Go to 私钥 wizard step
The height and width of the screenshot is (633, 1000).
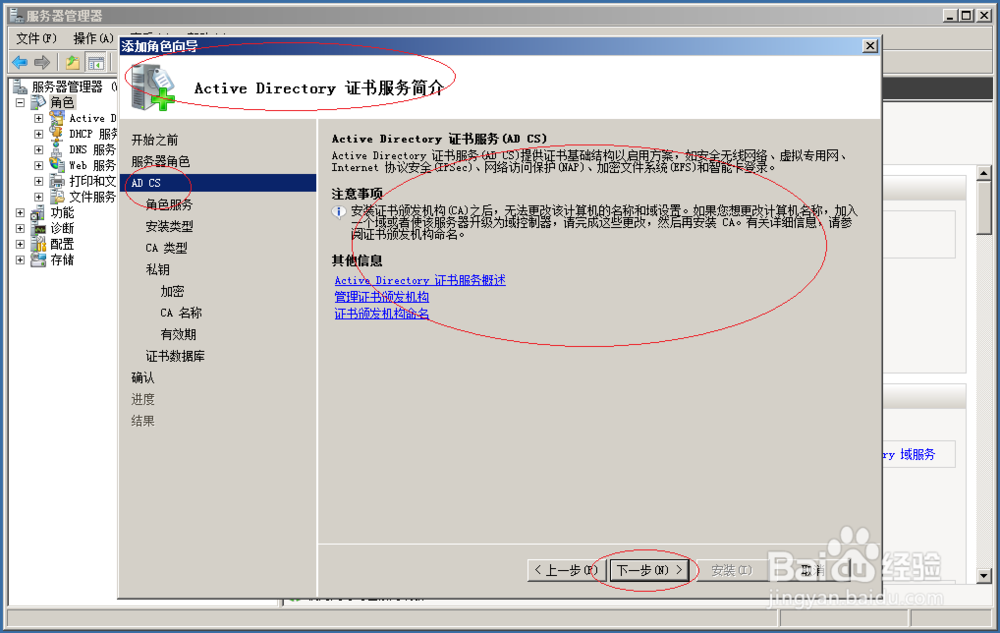tap(158, 270)
